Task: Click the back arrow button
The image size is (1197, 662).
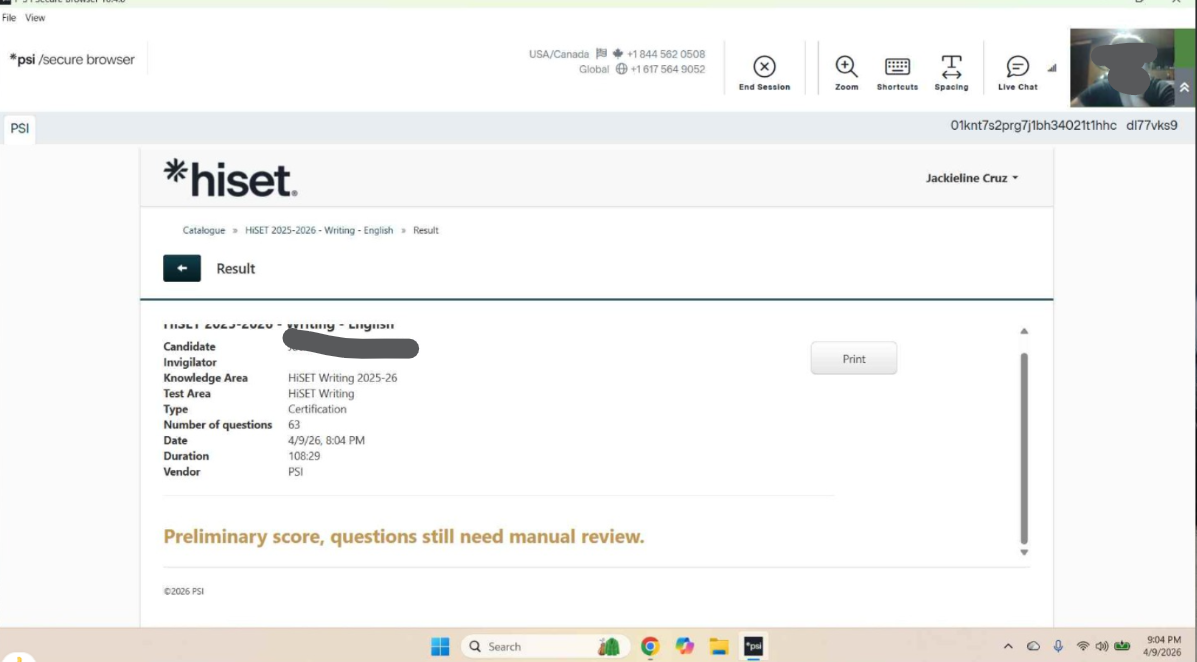Action: 182,268
